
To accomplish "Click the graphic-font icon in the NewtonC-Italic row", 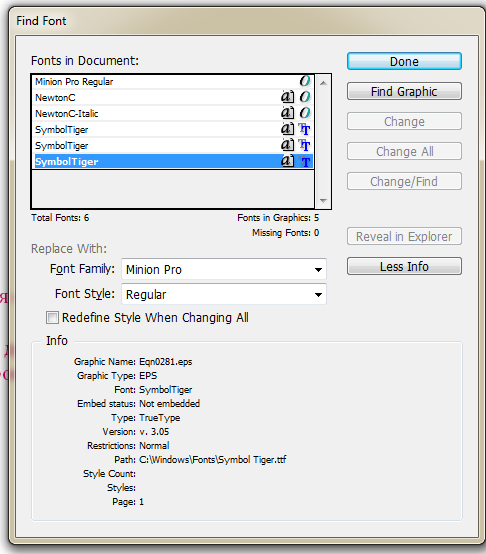I will 288,113.
